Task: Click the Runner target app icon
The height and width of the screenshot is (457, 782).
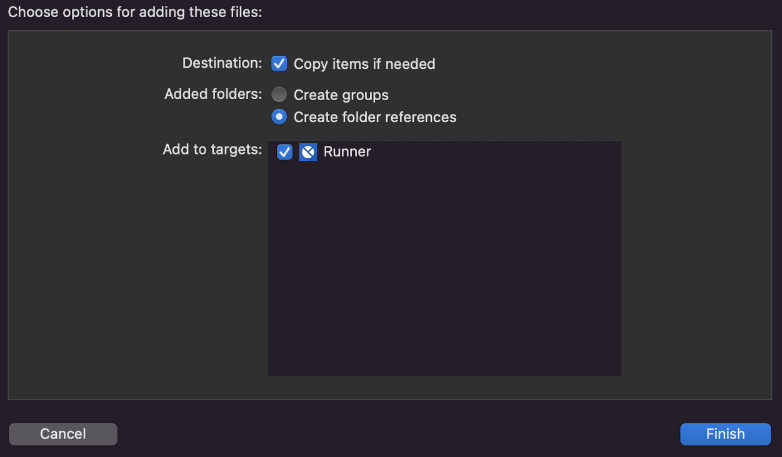Action: pos(308,152)
